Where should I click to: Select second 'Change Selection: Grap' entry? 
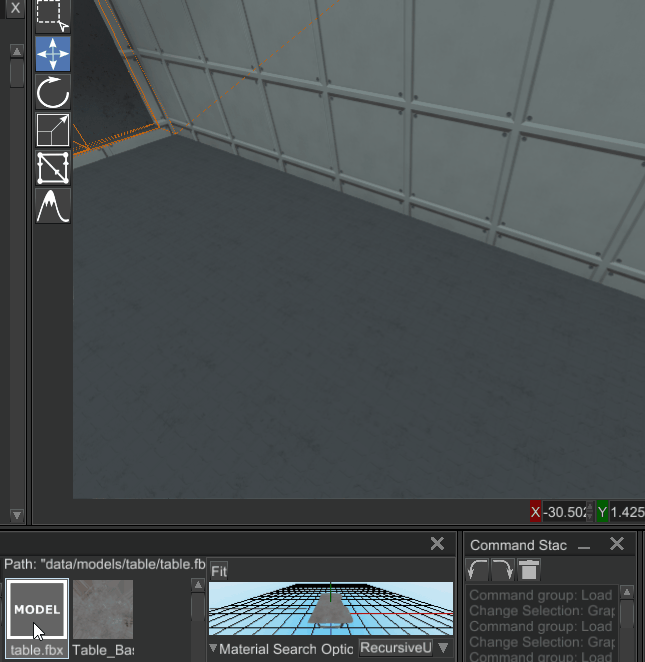[x=541, y=642]
